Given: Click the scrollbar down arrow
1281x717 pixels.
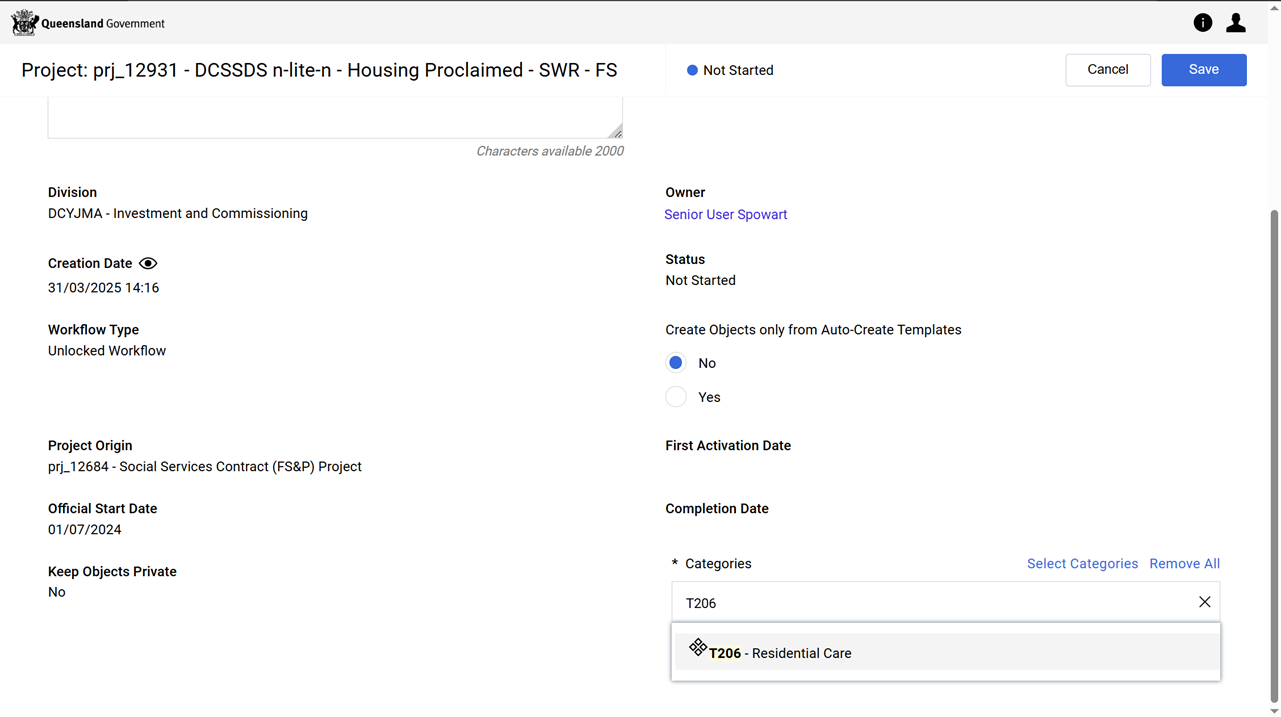Looking at the screenshot, I should point(1273,710).
